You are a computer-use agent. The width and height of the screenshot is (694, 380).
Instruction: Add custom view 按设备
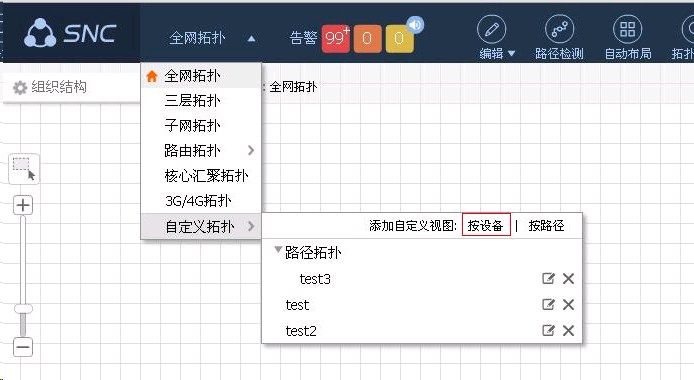486,225
